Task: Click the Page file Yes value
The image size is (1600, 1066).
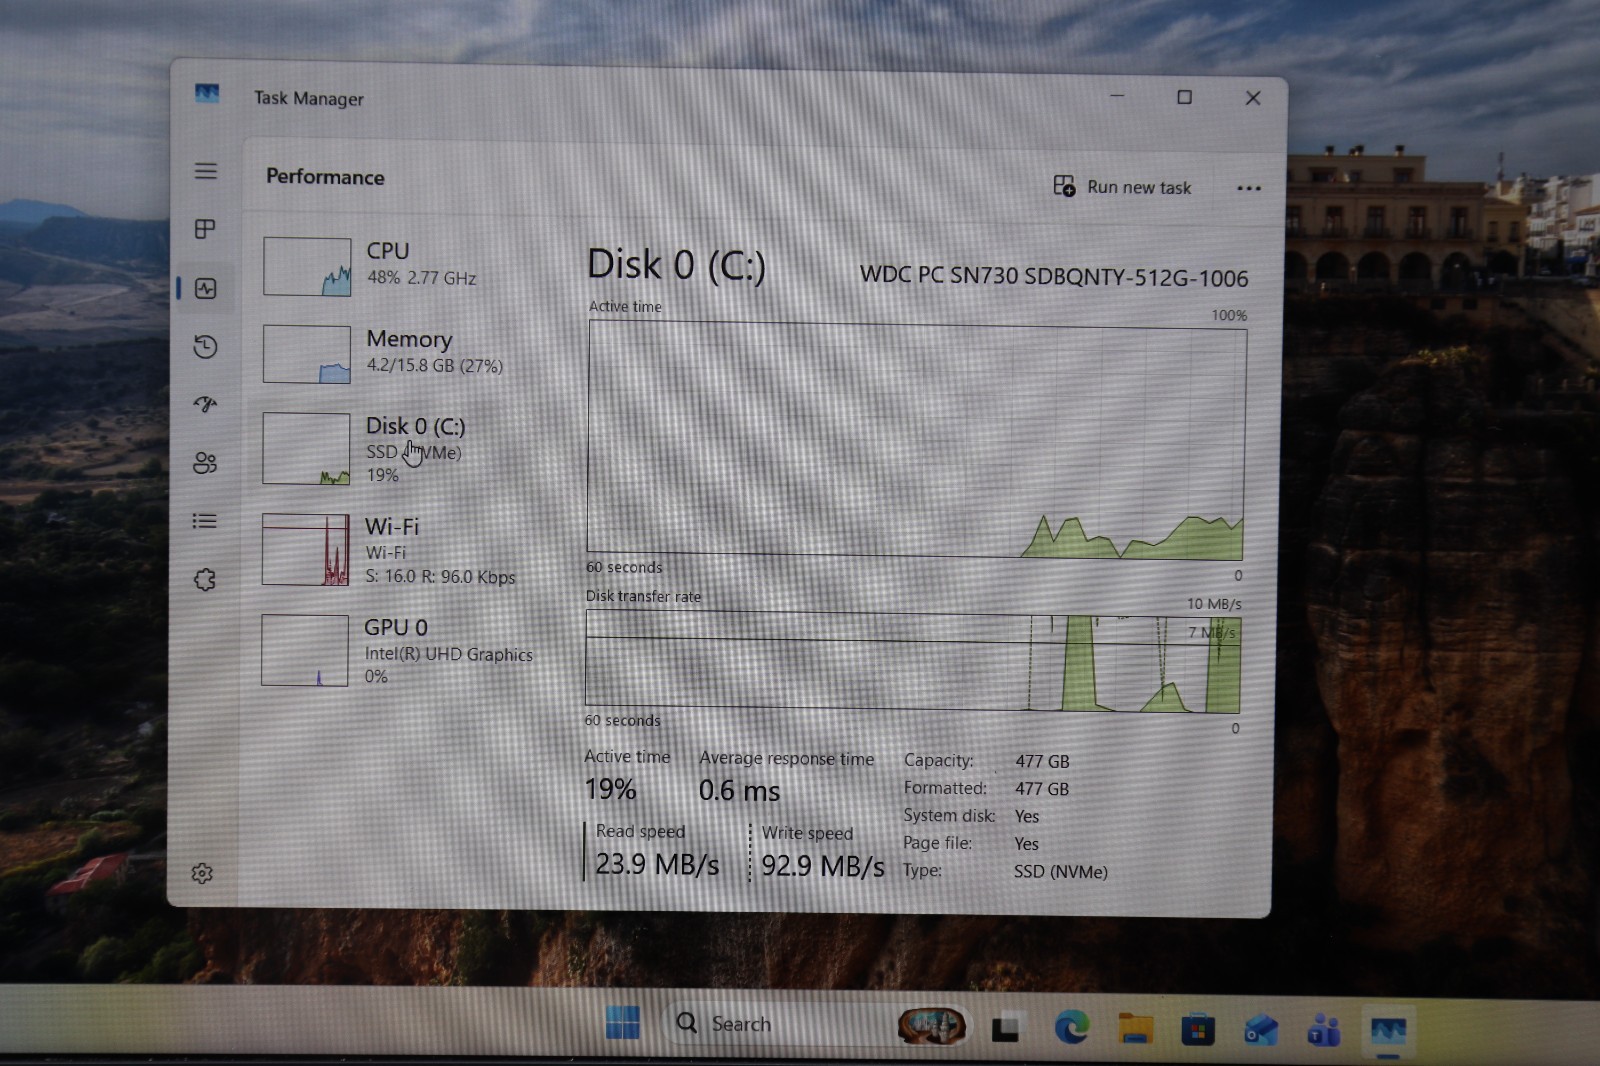Action: [x=1027, y=844]
